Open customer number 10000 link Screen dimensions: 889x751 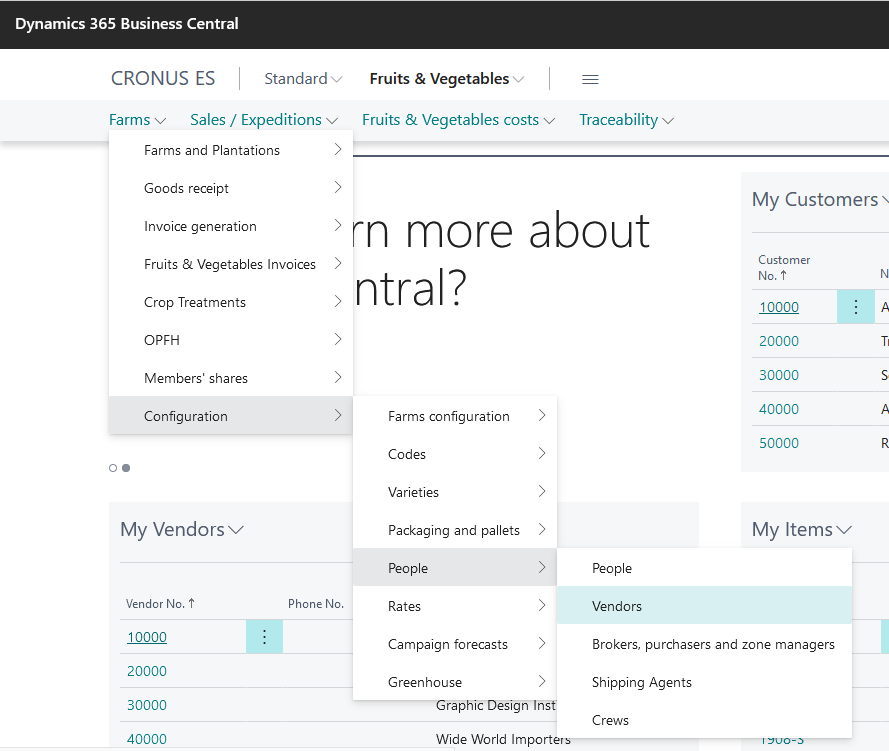779,307
